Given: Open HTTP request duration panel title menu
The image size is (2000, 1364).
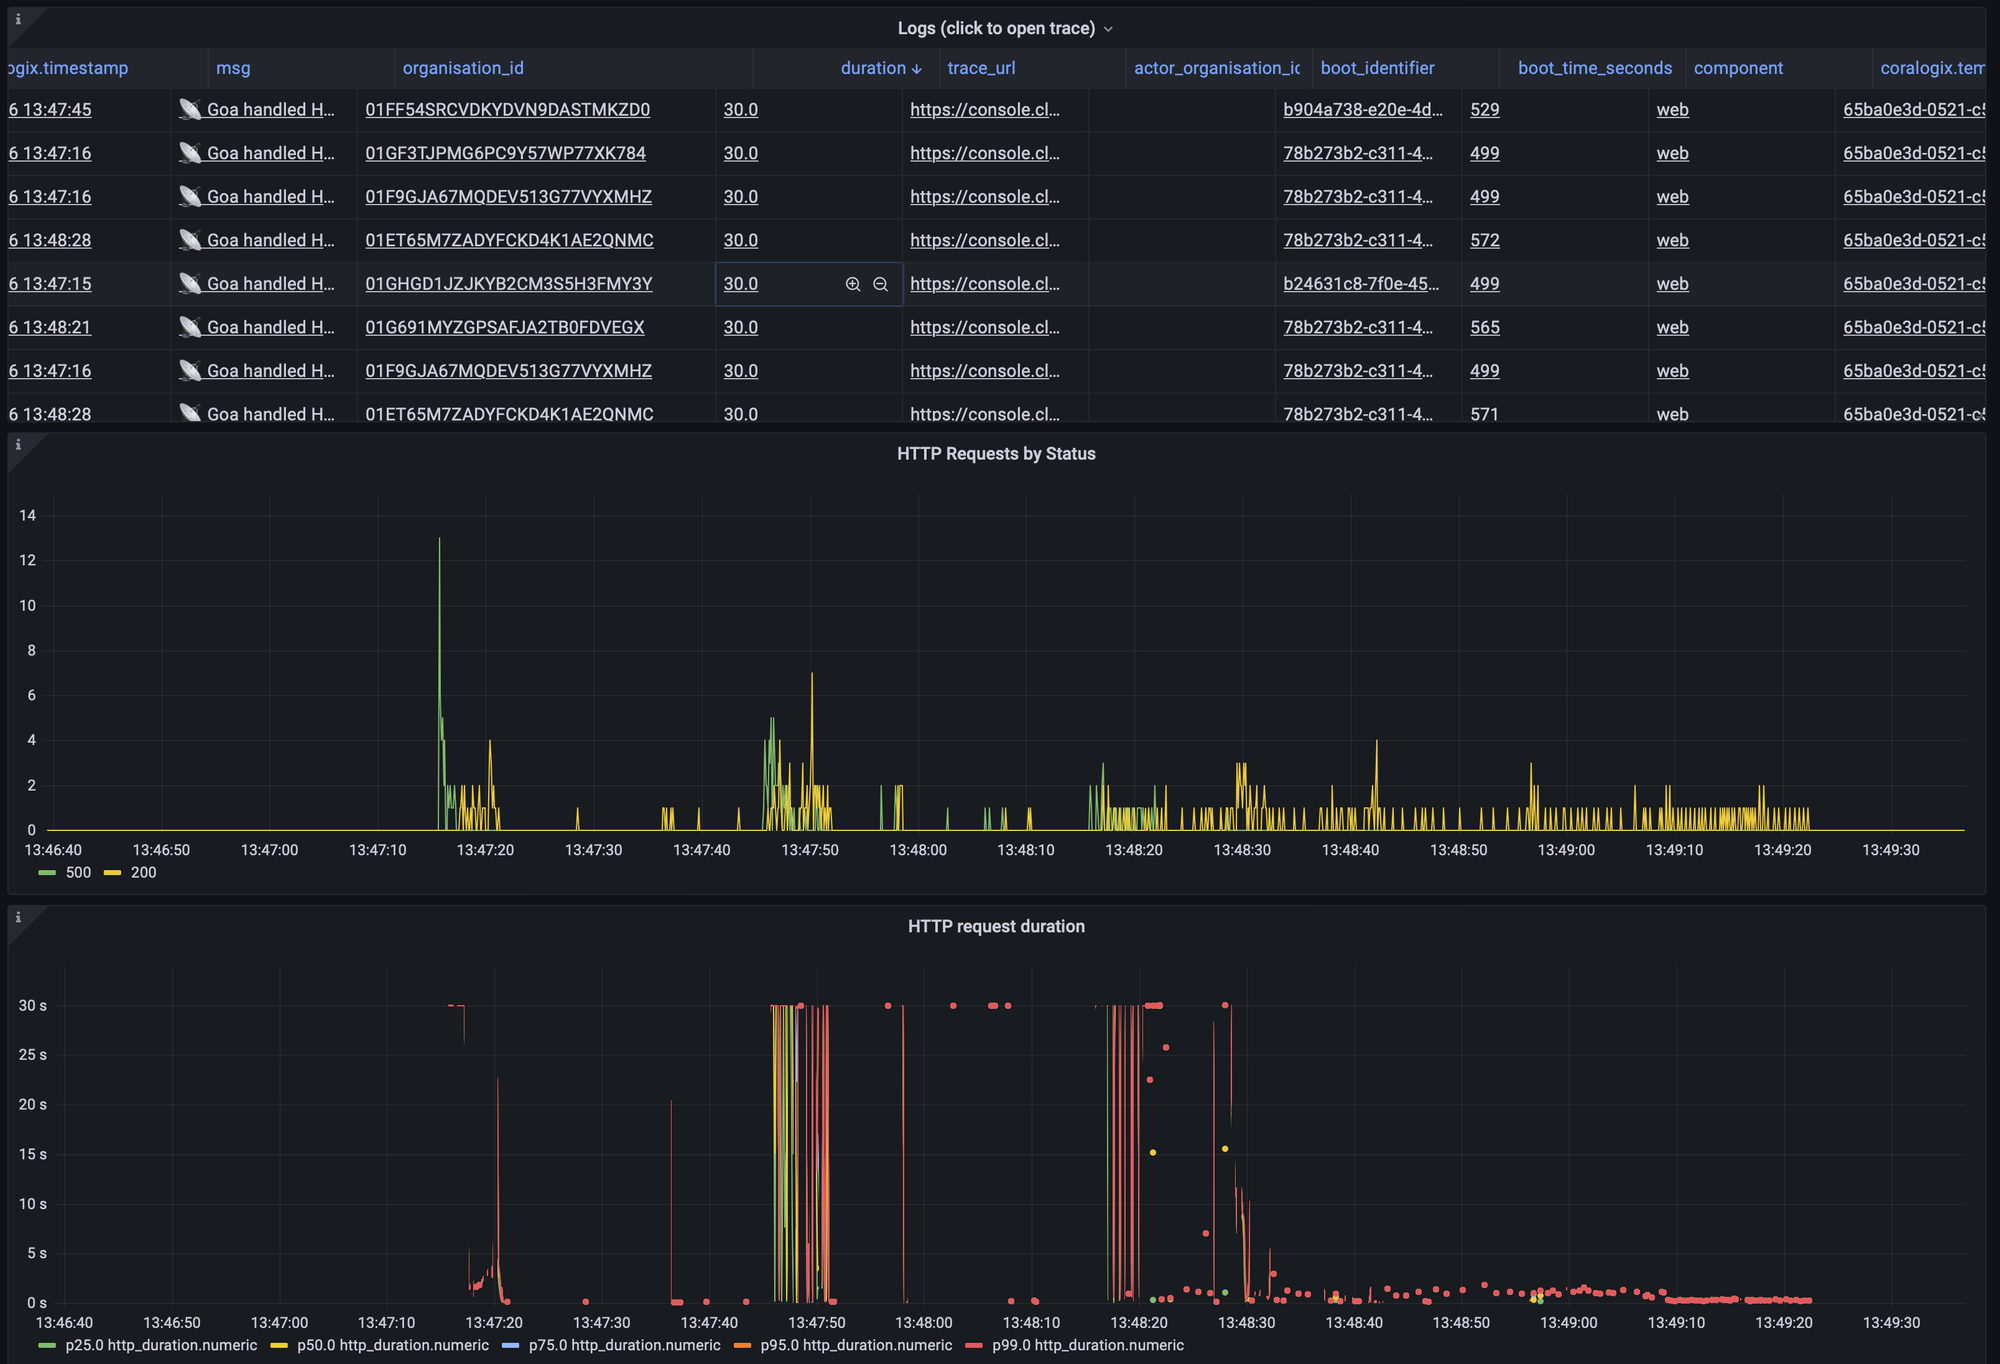Looking at the screenshot, I should tap(996, 926).
